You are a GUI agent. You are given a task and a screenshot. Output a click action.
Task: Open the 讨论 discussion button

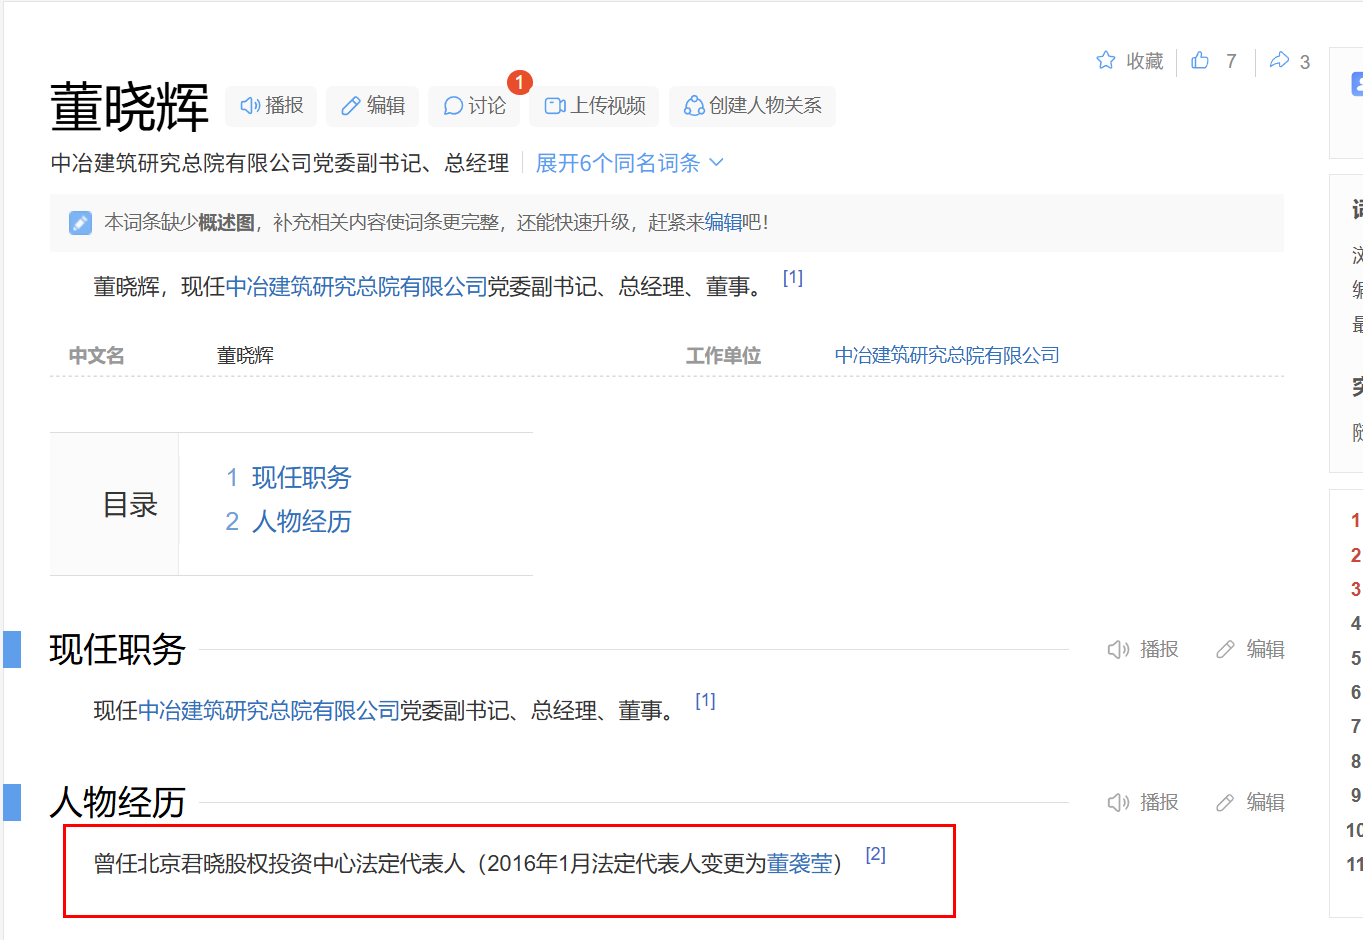(x=474, y=106)
